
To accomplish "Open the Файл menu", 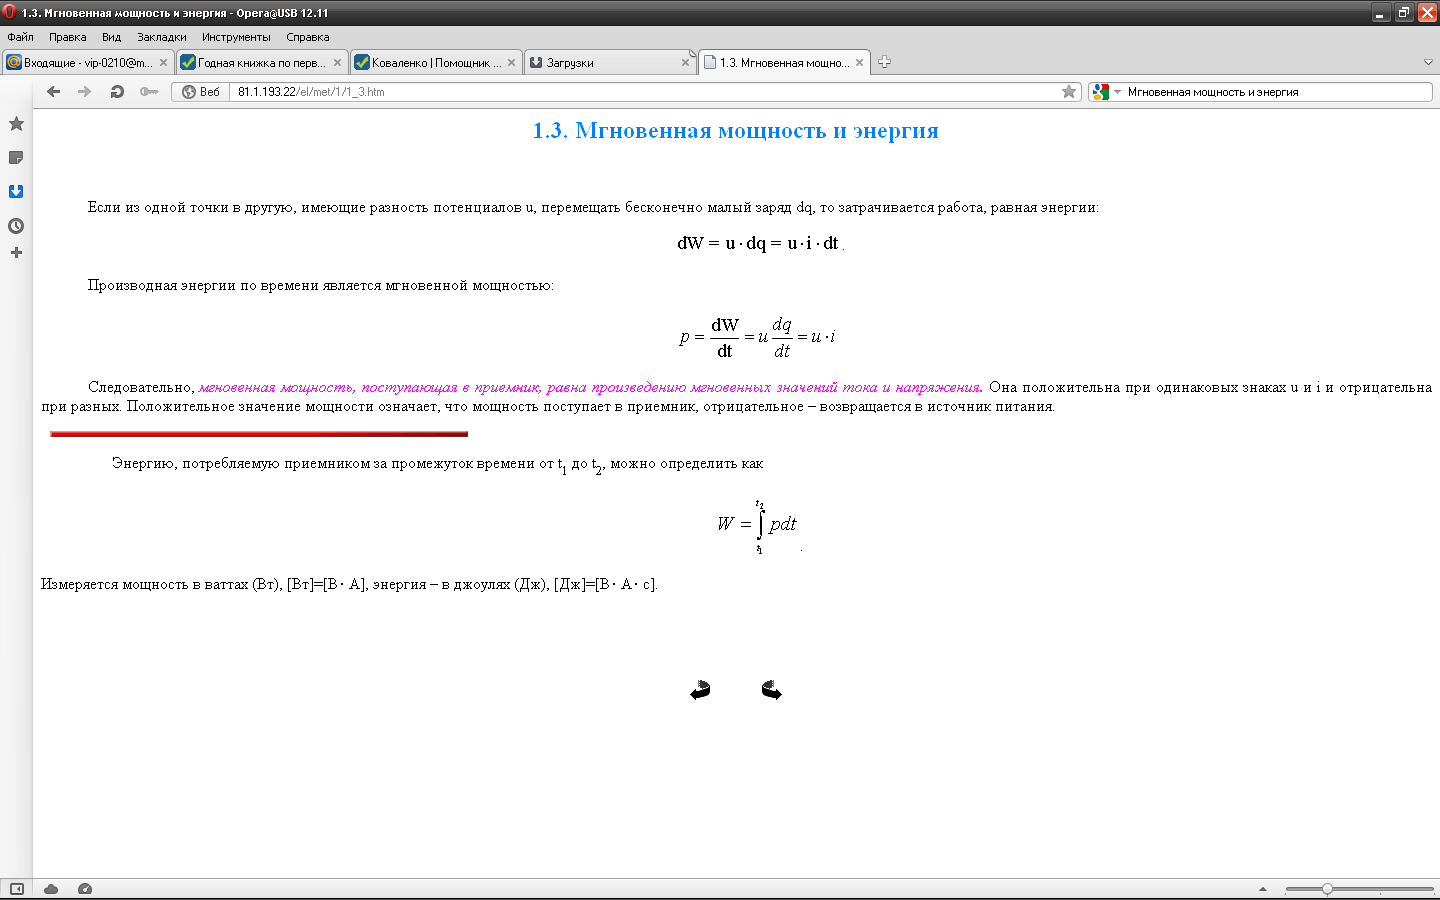I will click(20, 37).
